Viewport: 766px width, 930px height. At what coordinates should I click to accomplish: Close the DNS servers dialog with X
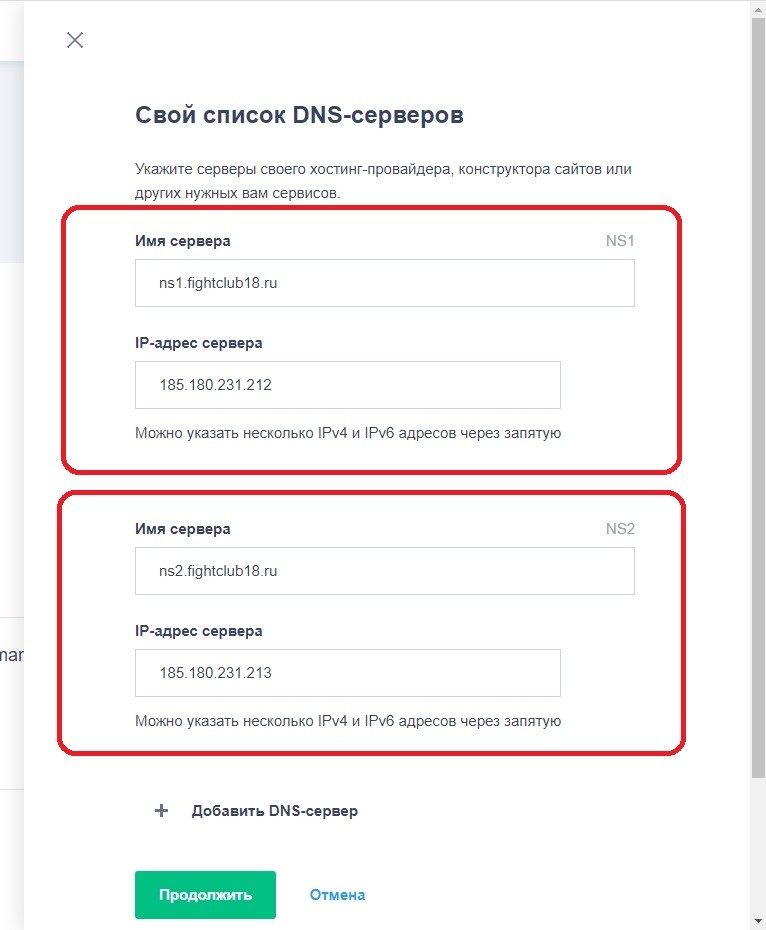point(75,40)
